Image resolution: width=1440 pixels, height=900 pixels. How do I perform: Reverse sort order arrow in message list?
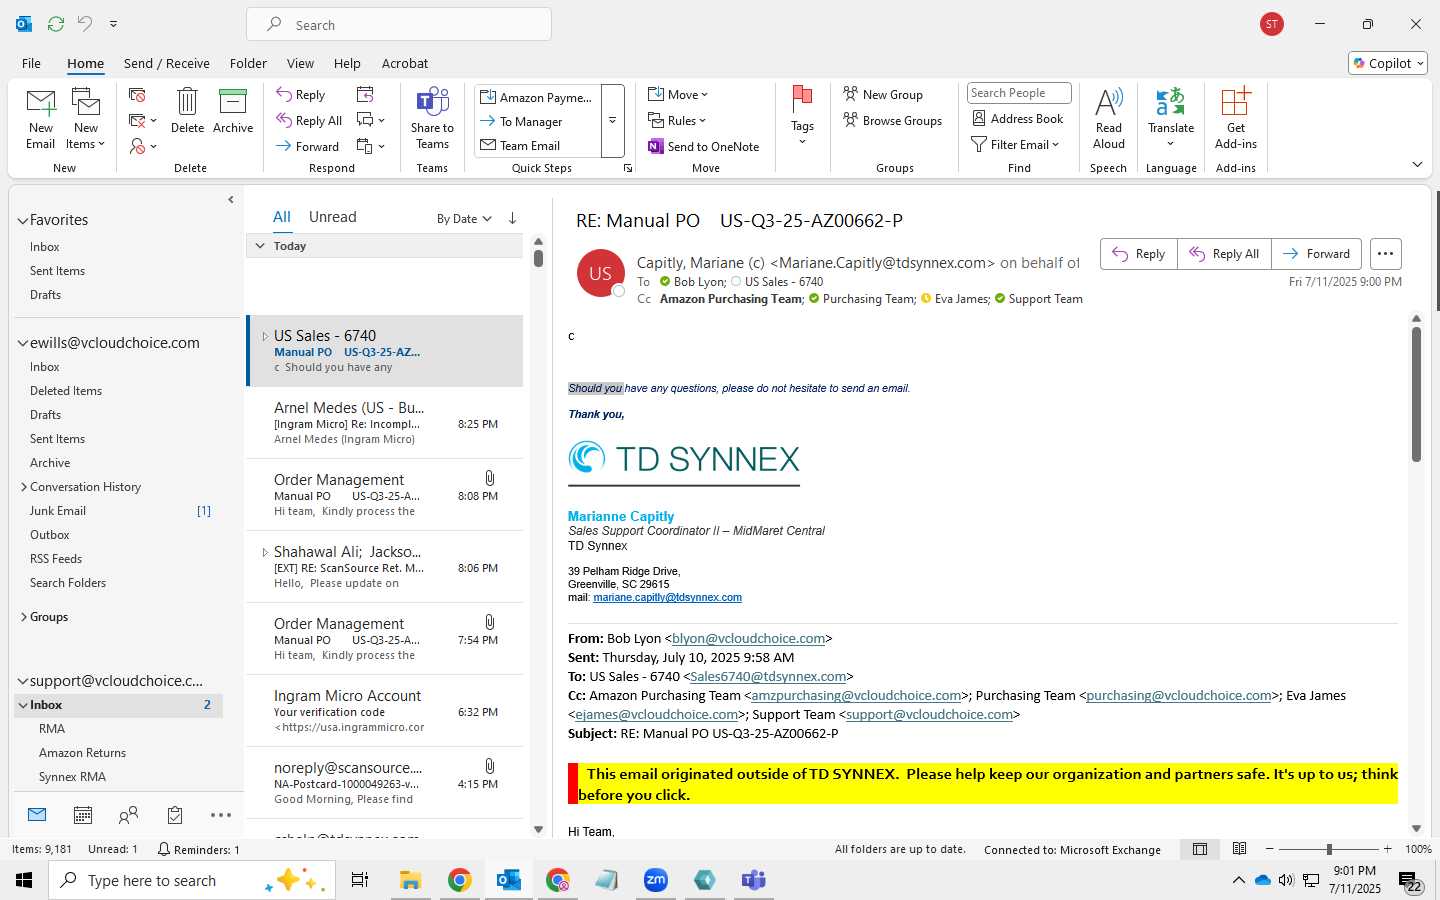click(x=512, y=218)
